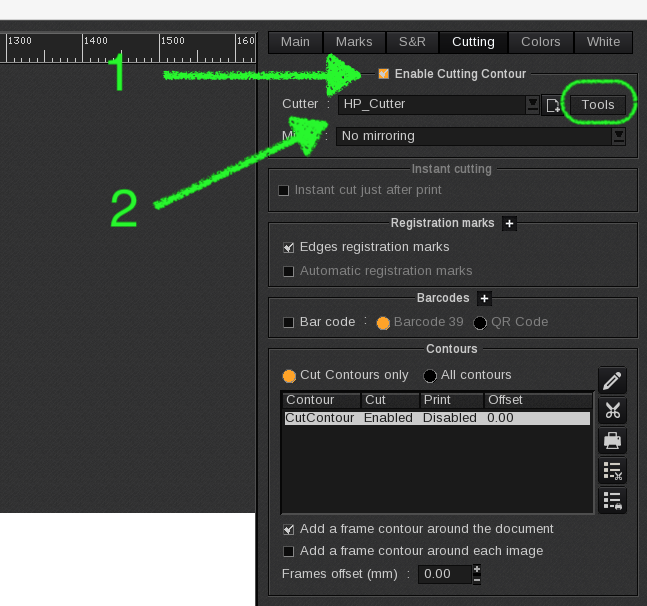The width and height of the screenshot is (647, 606).
Task: Click the pencil edit contour icon
Action: 612,380
